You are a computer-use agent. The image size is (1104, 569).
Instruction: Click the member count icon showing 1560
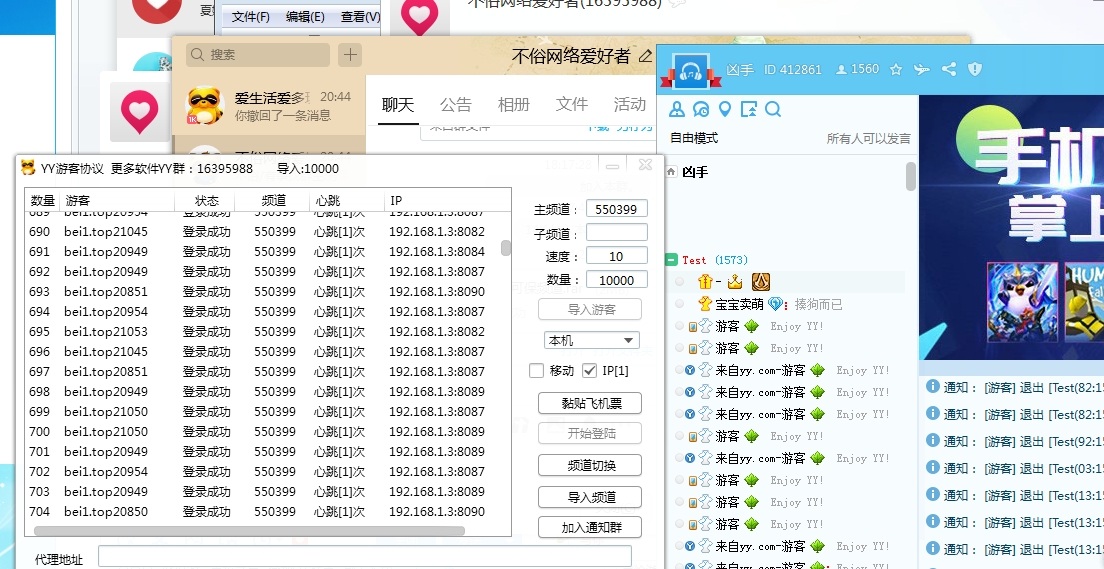(841, 70)
